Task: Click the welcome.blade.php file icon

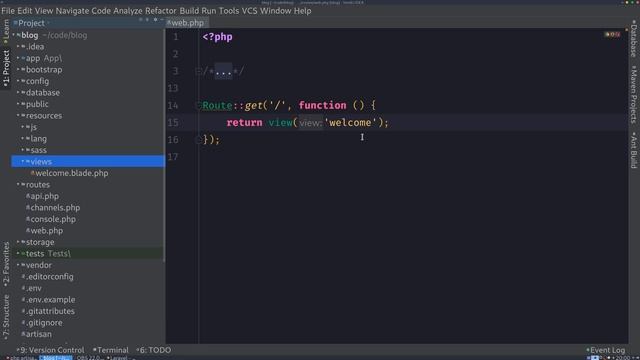Action: tap(33, 173)
